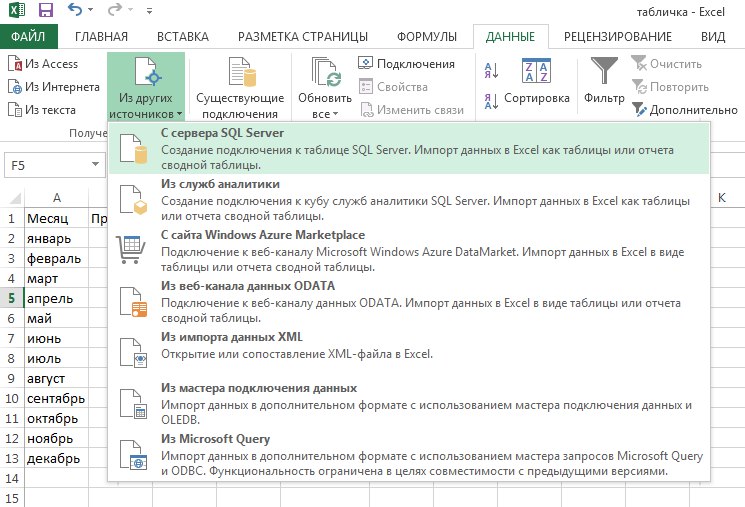Select cell containing март
The width and height of the screenshot is (745, 507).
pos(57,278)
